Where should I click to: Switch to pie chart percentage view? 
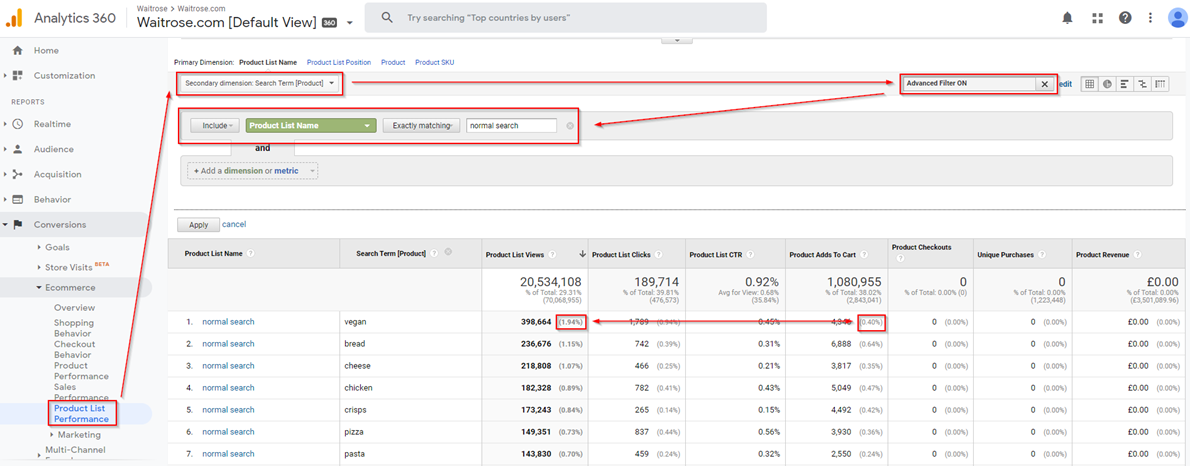click(x=1107, y=84)
